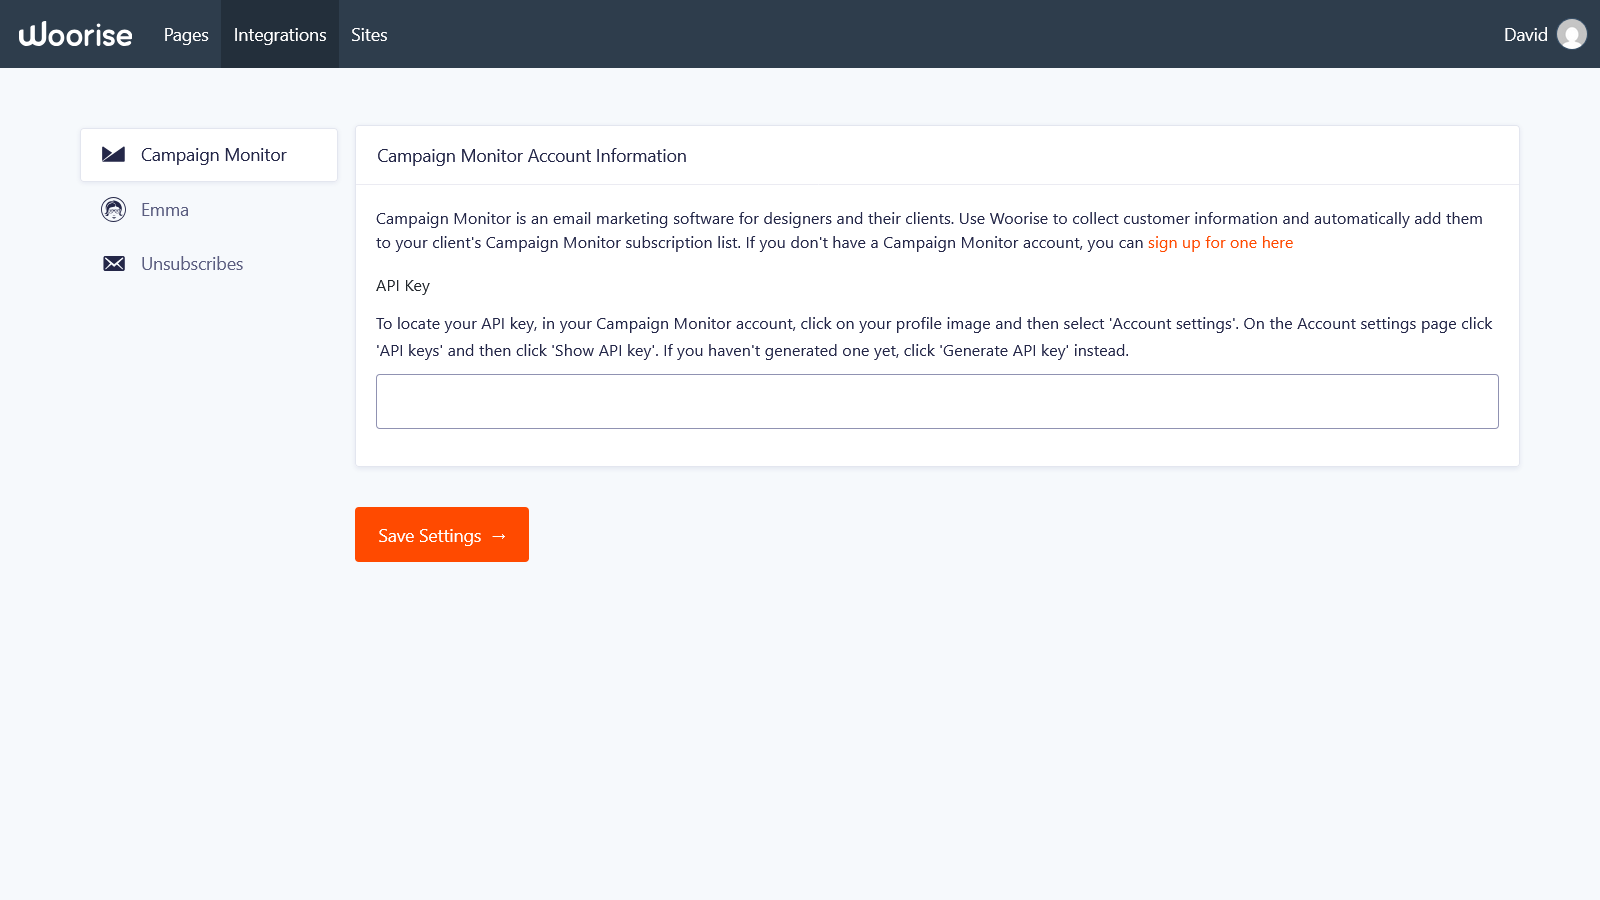Open the Pages menu item
The width and height of the screenshot is (1600, 900).
[186, 35]
